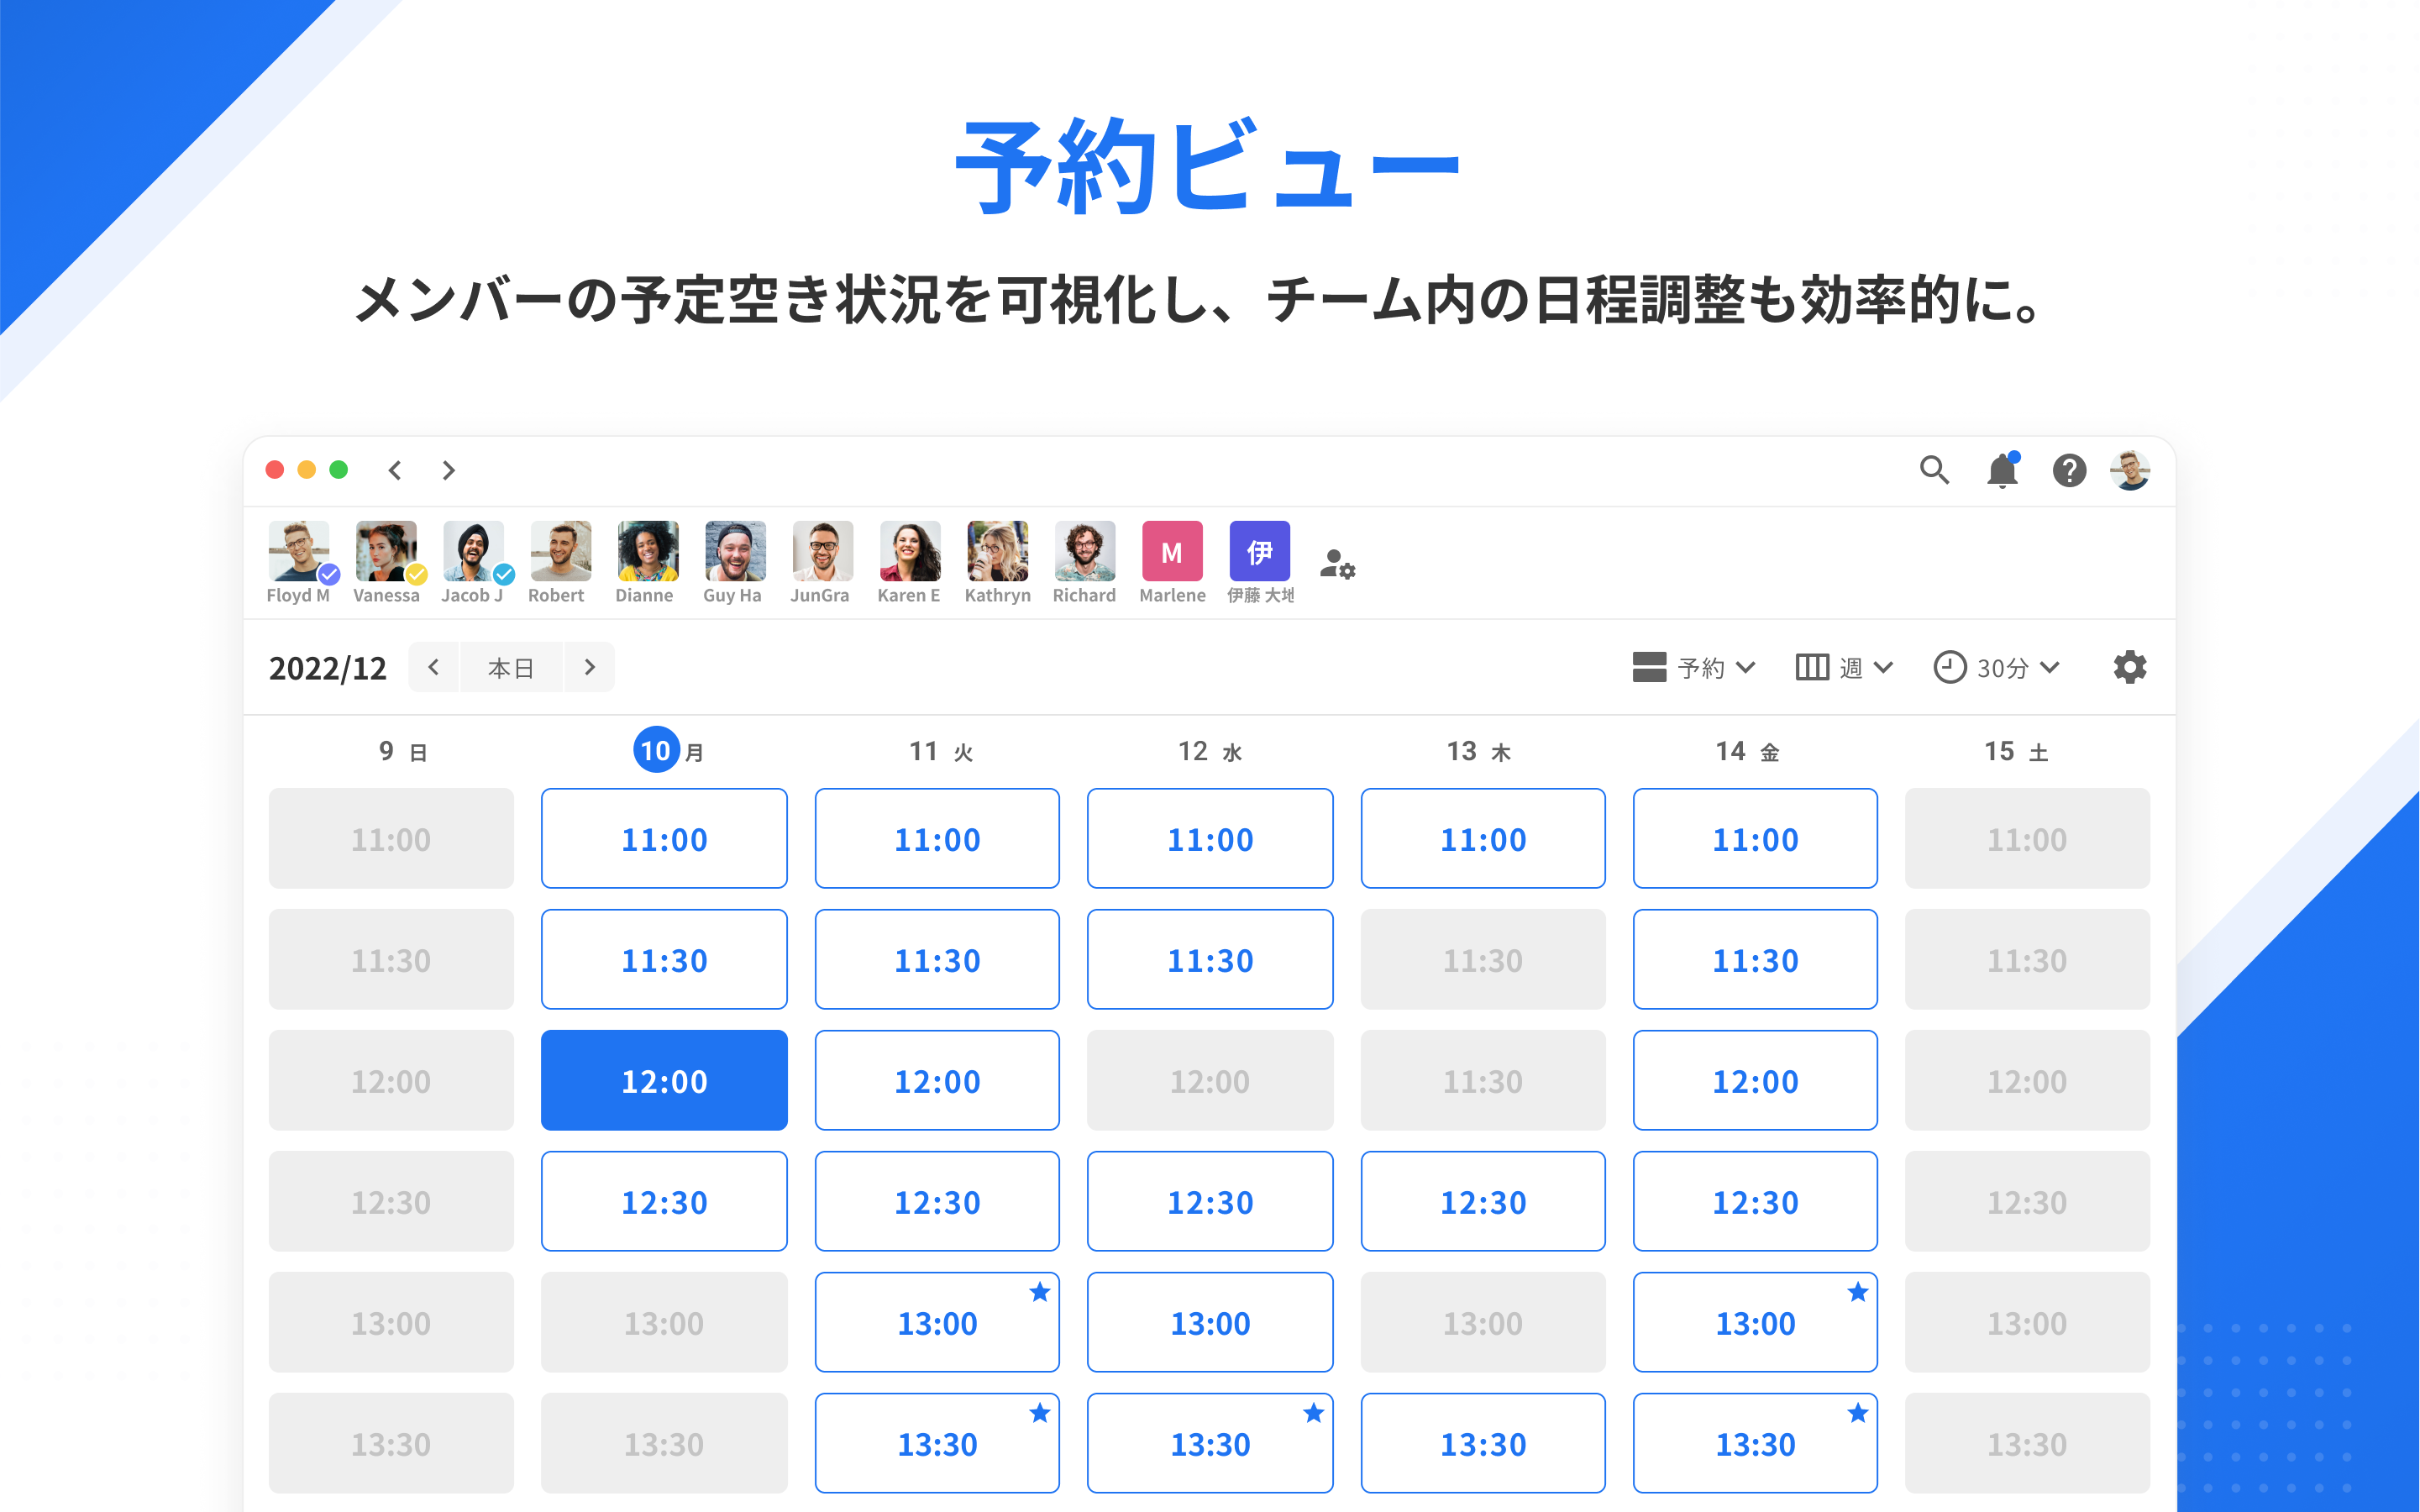Open the profile avatar in the top bar

[2130, 470]
